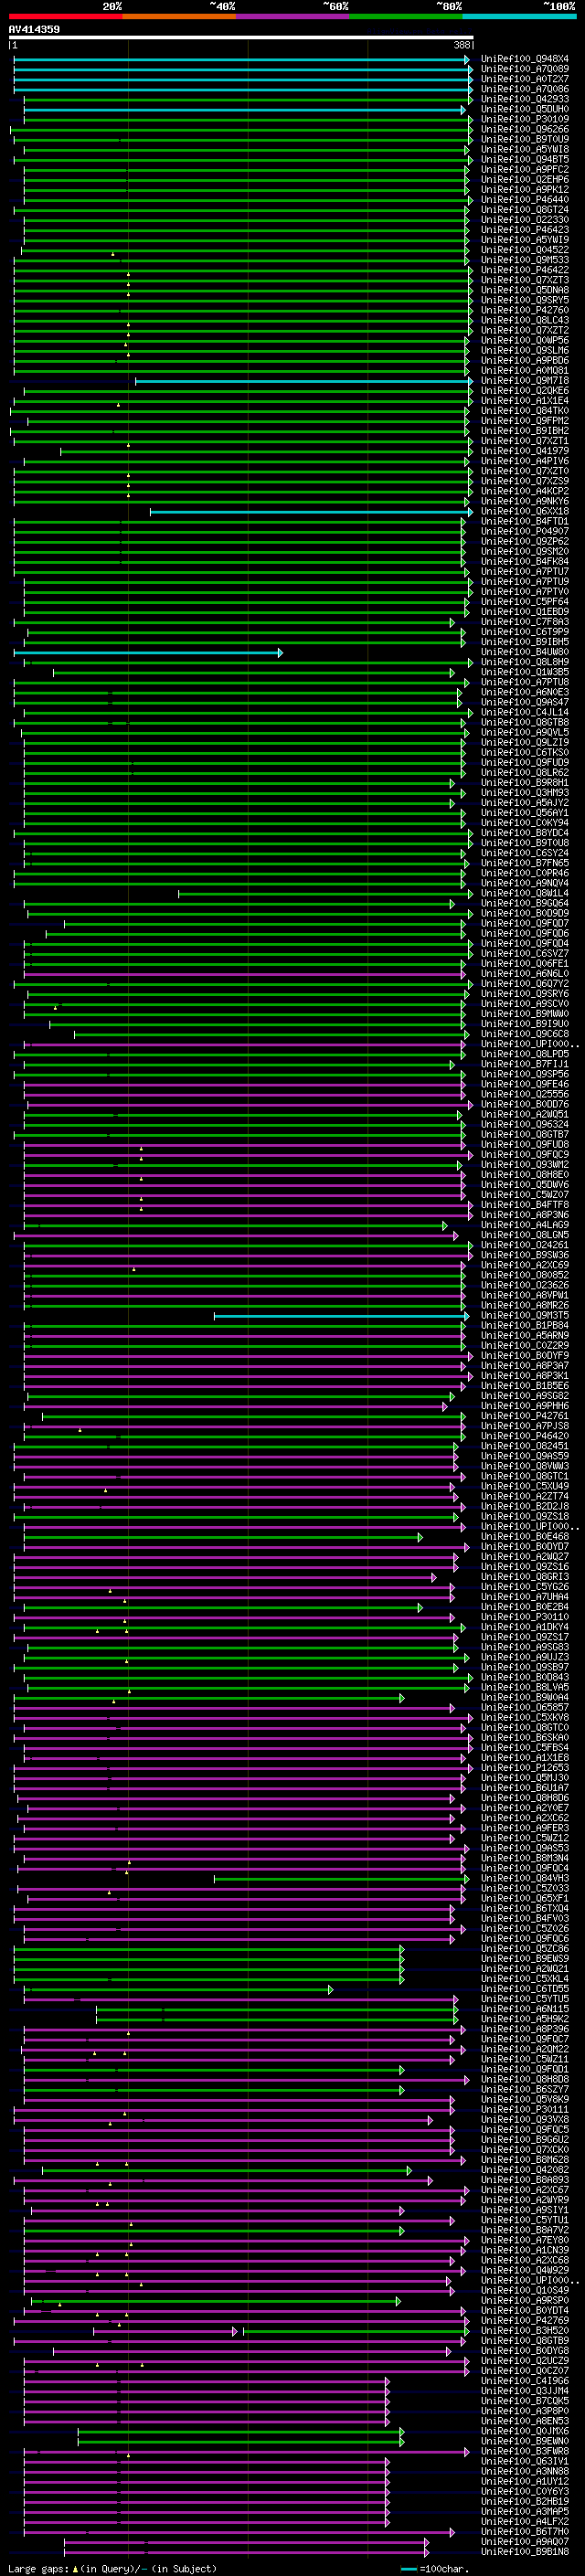Select label UniRef100_B7FIJ1
The height and width of the screenshot is (2576, 585).
[525, 1064]
